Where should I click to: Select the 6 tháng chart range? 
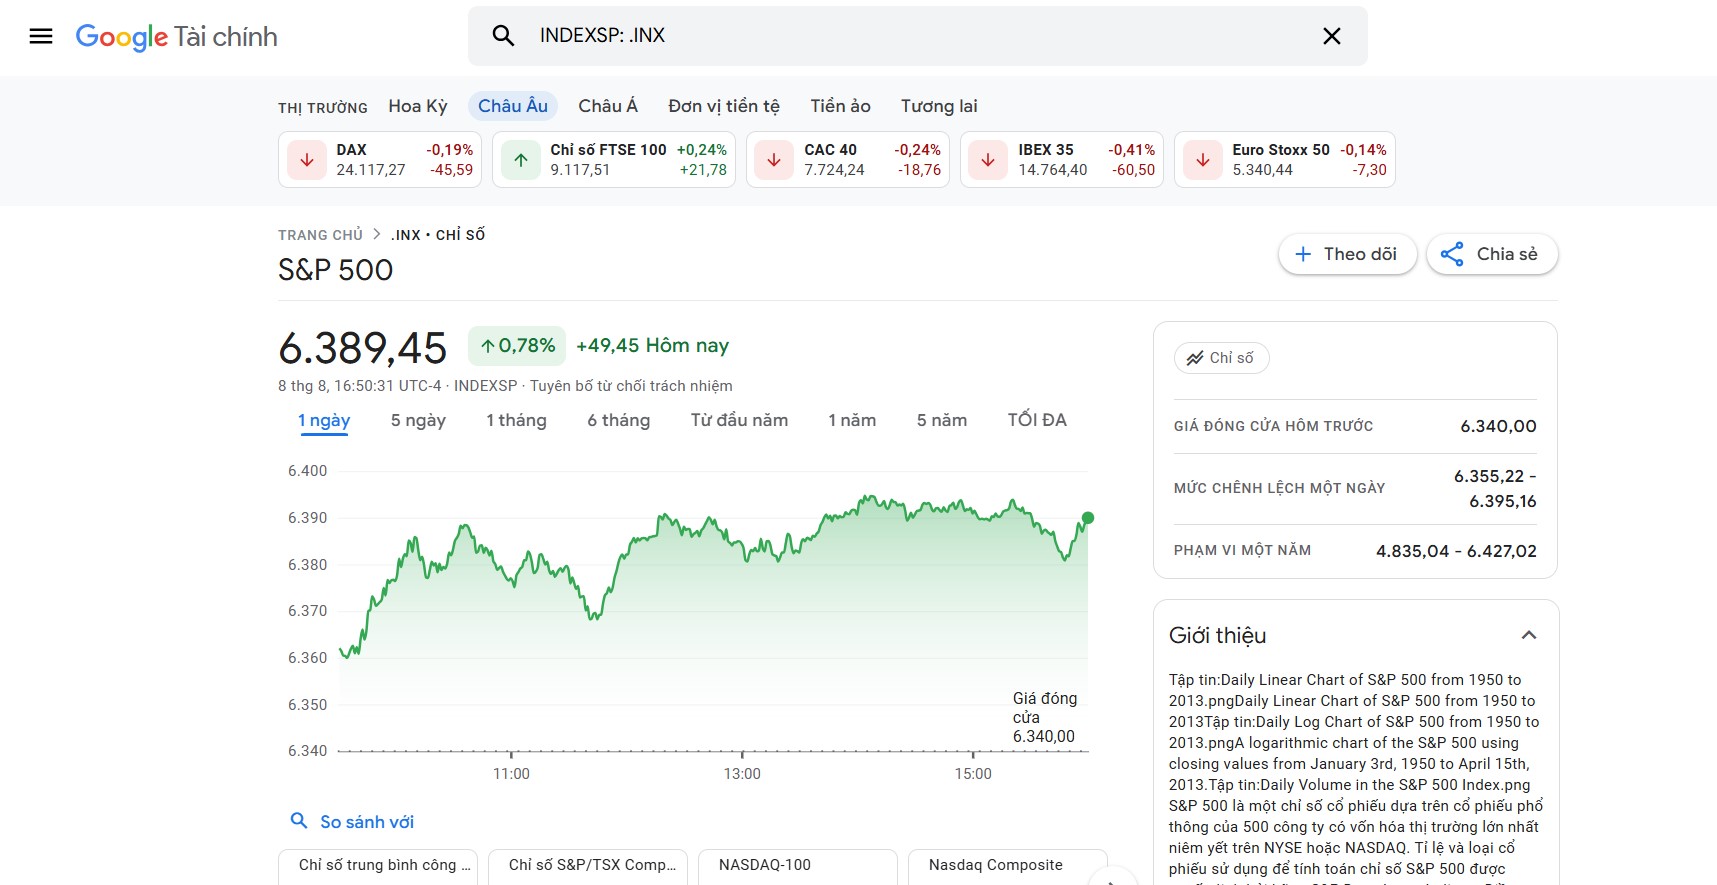tap(618, 421)
